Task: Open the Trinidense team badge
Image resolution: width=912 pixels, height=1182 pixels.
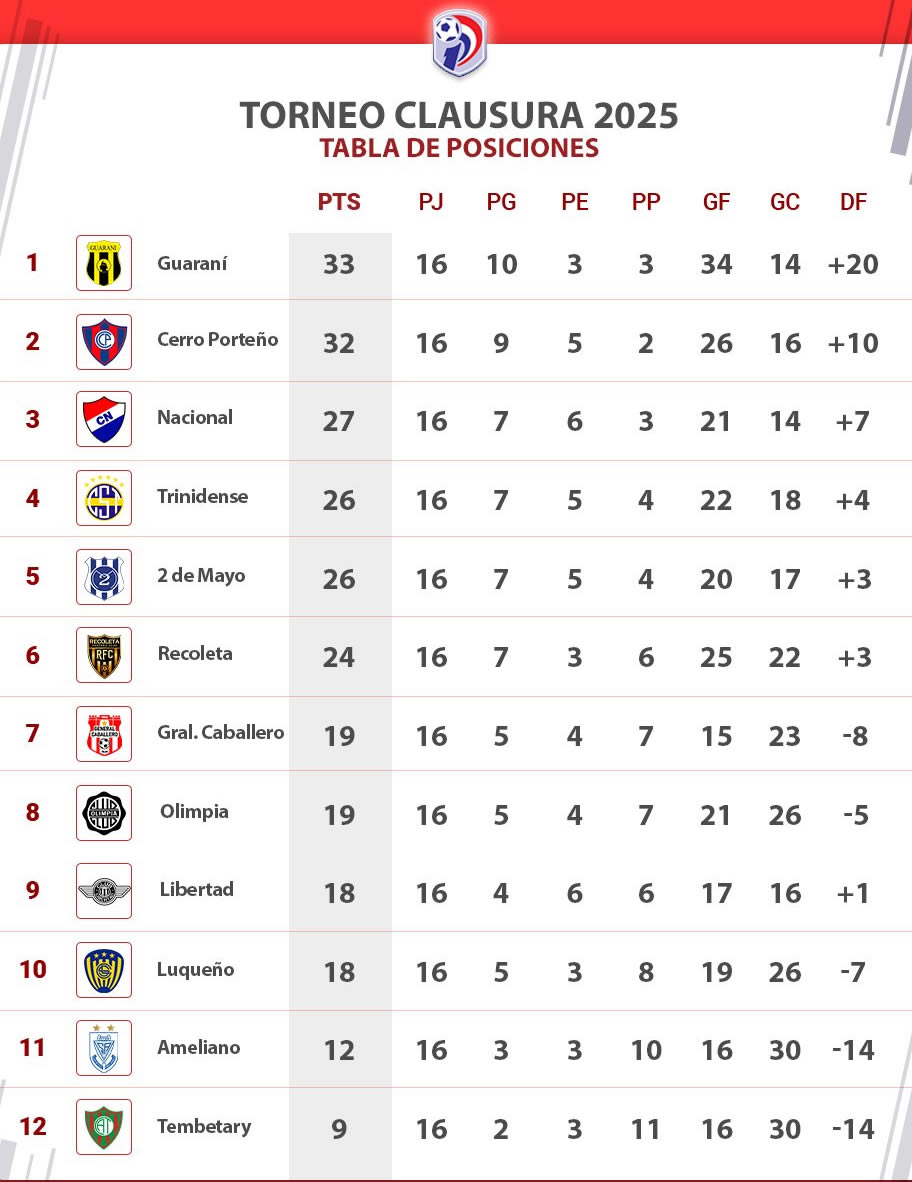Action: click(x=104, y=497)
